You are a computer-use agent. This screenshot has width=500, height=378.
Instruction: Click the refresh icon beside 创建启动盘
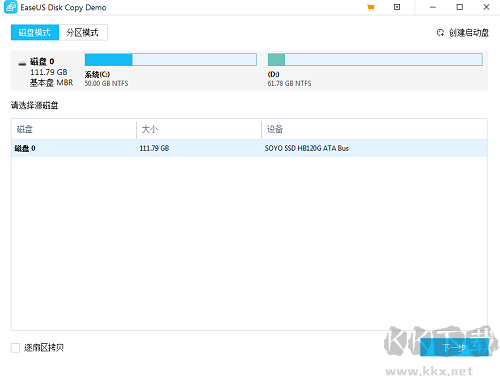[x=440, y=33]
